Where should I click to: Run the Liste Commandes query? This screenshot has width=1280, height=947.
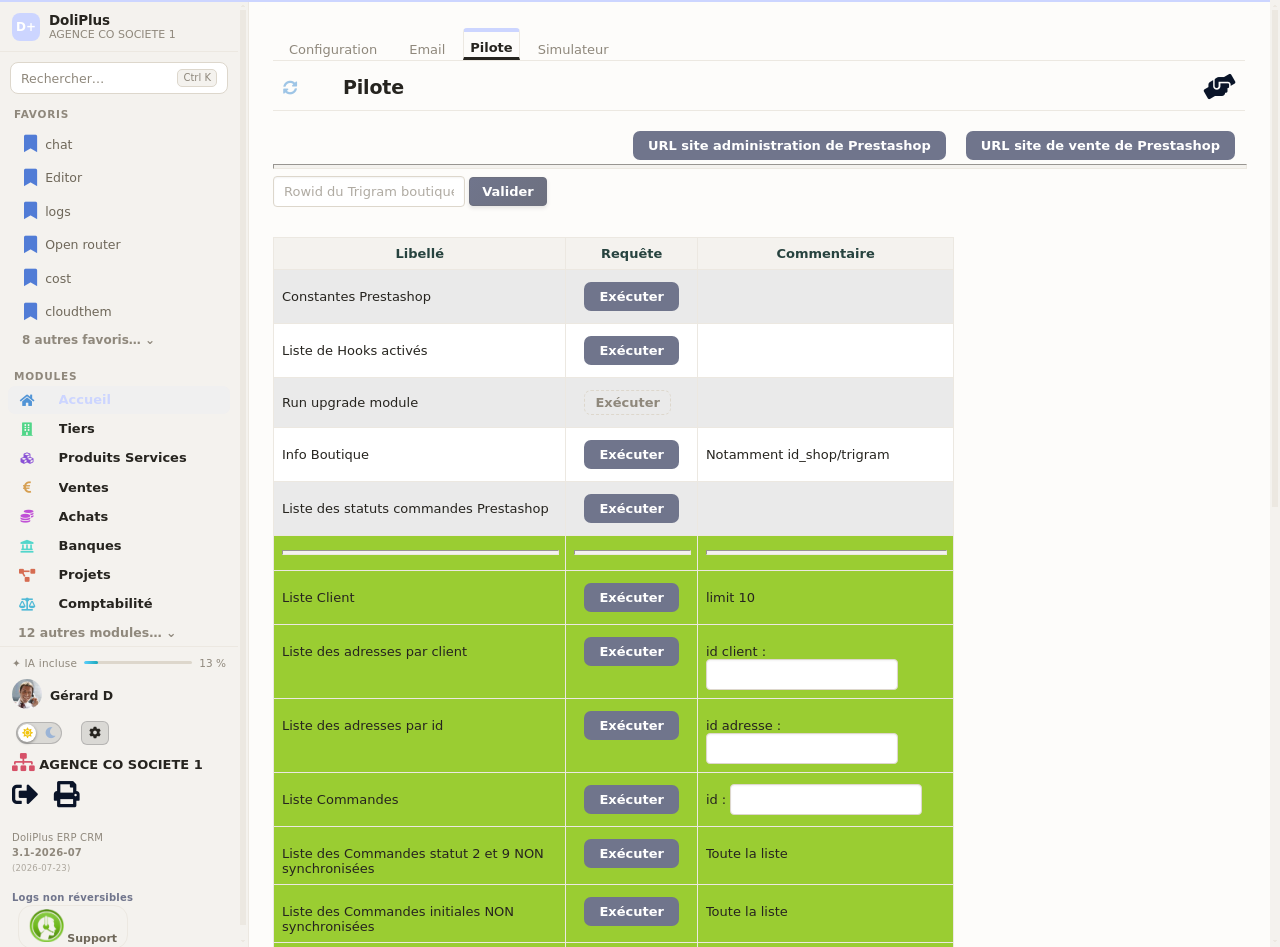click(x=631, y=800)
